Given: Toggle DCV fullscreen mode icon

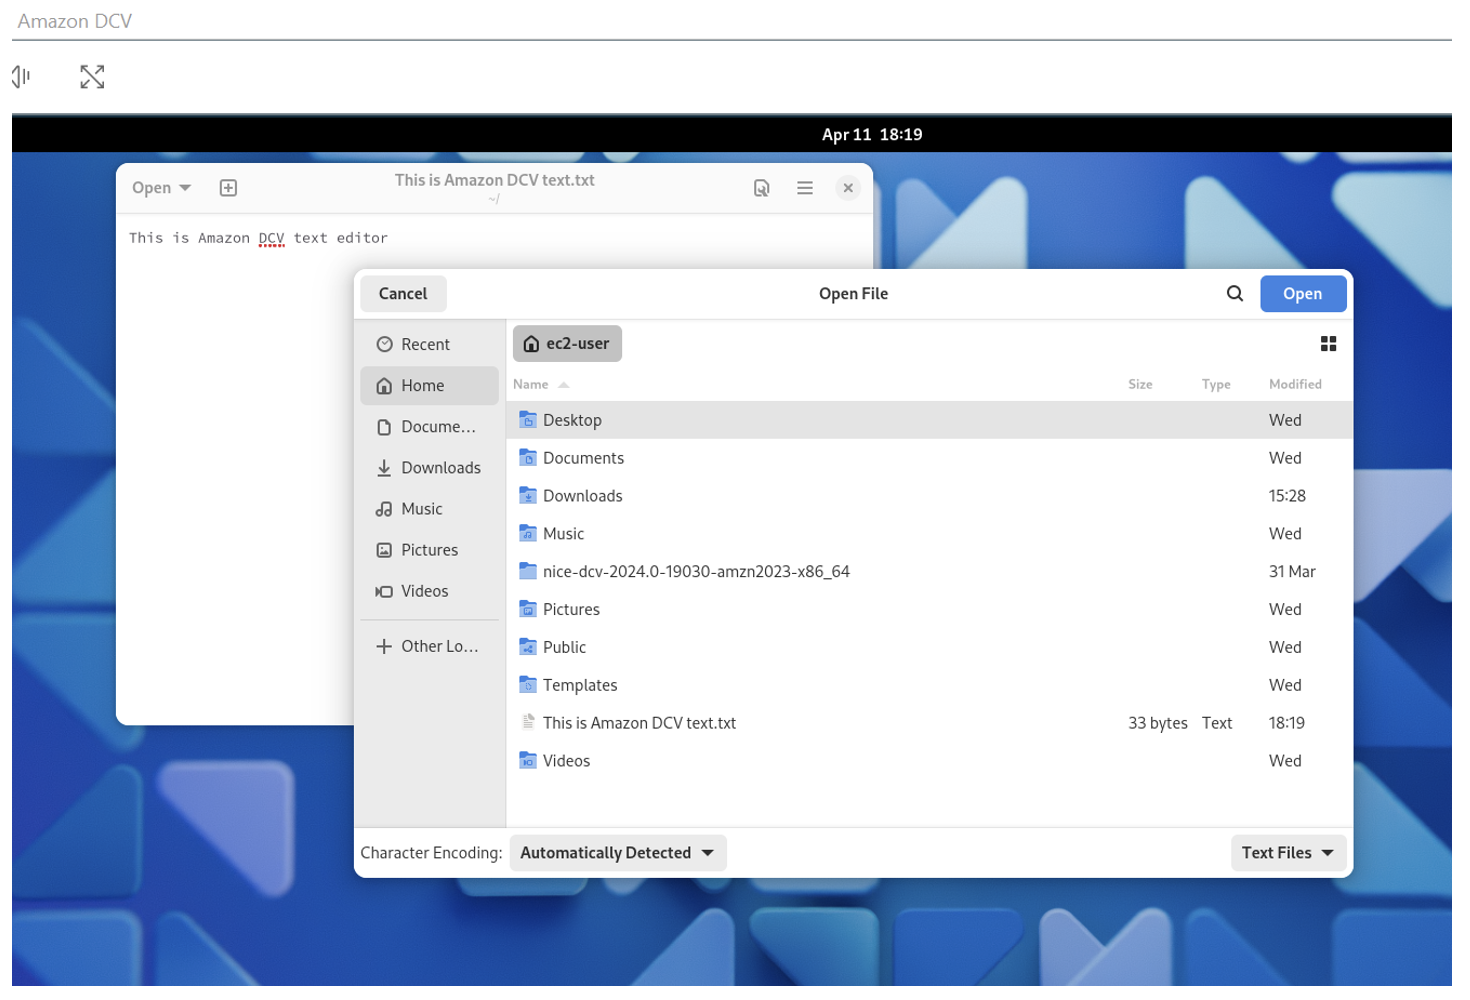Looking at the screenshot, I should (x=92, y=77).
